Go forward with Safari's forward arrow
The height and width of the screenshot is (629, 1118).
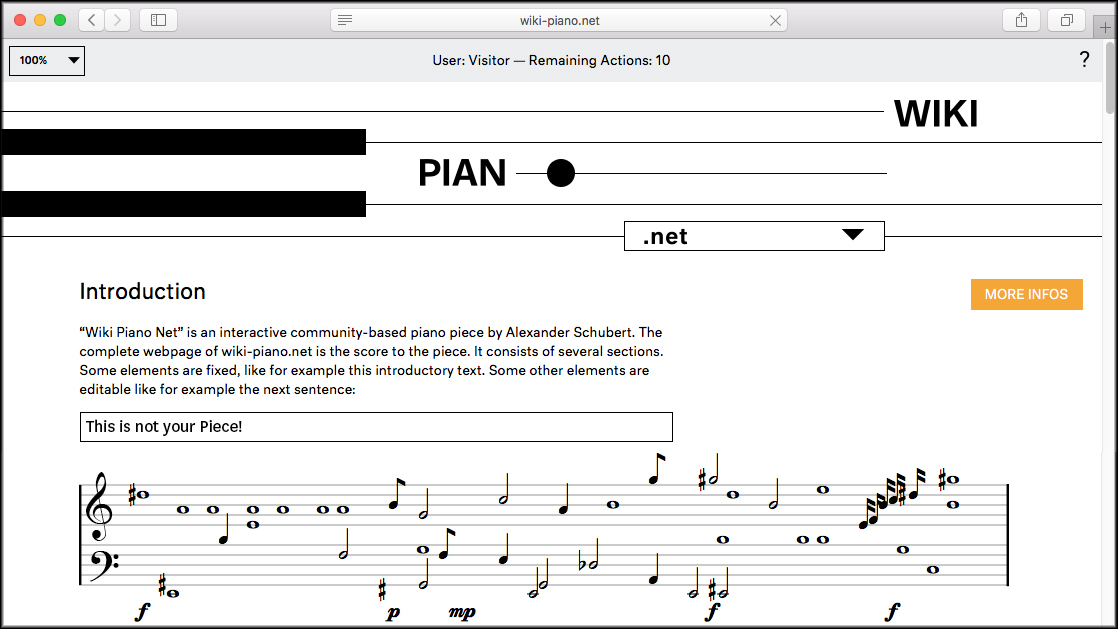[x=118, y=20]
